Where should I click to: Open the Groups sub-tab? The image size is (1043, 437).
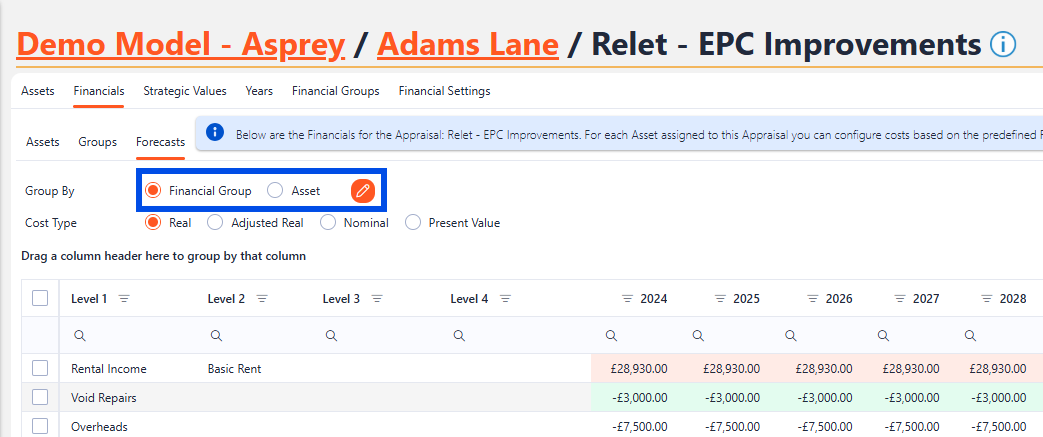coord(97,142)
